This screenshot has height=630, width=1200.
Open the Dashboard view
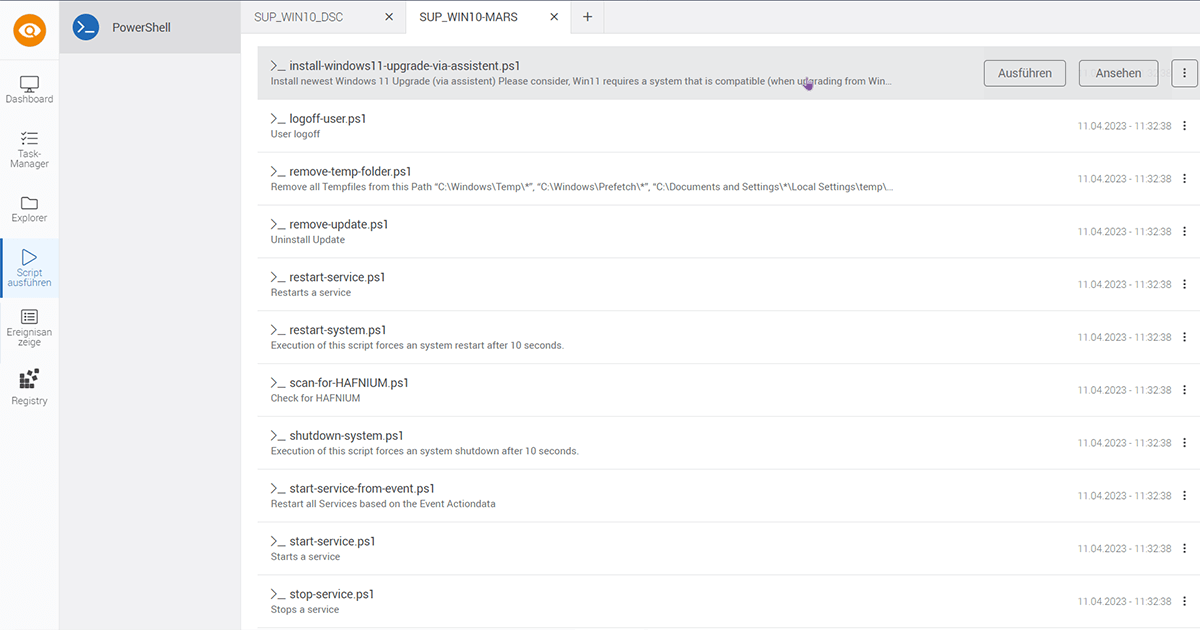pos(30,90)
